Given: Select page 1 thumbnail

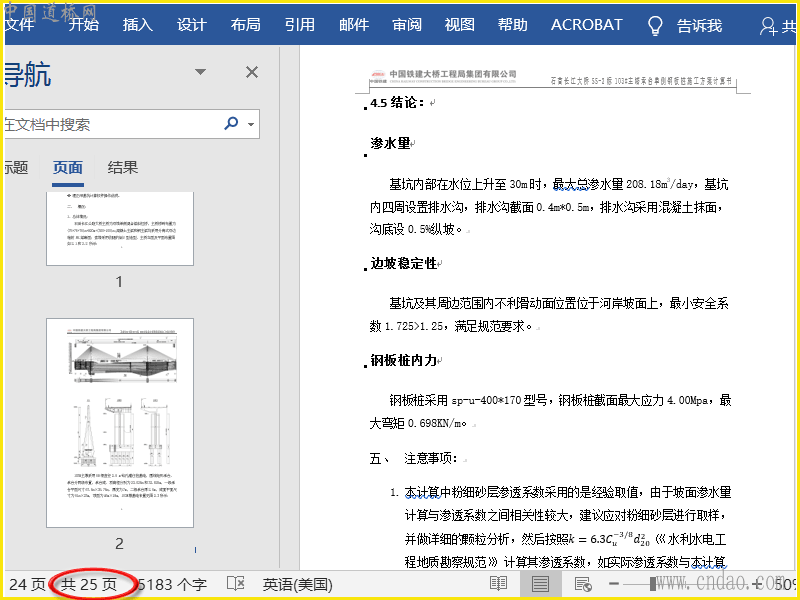Looking at the screenshot, I should click(120, 229).
